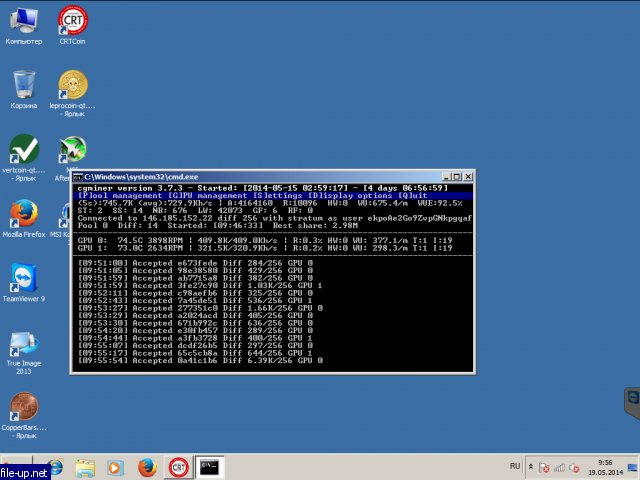Select the TeamViewer 9 desktop icon
640x480 pixels.
(x=24, y=282)
